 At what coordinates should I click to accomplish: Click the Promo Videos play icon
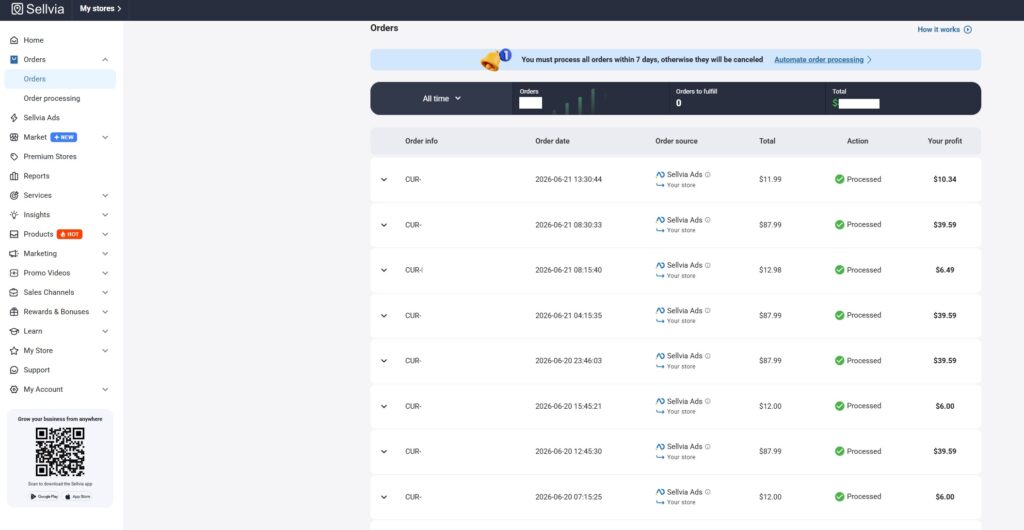(14, 273)
